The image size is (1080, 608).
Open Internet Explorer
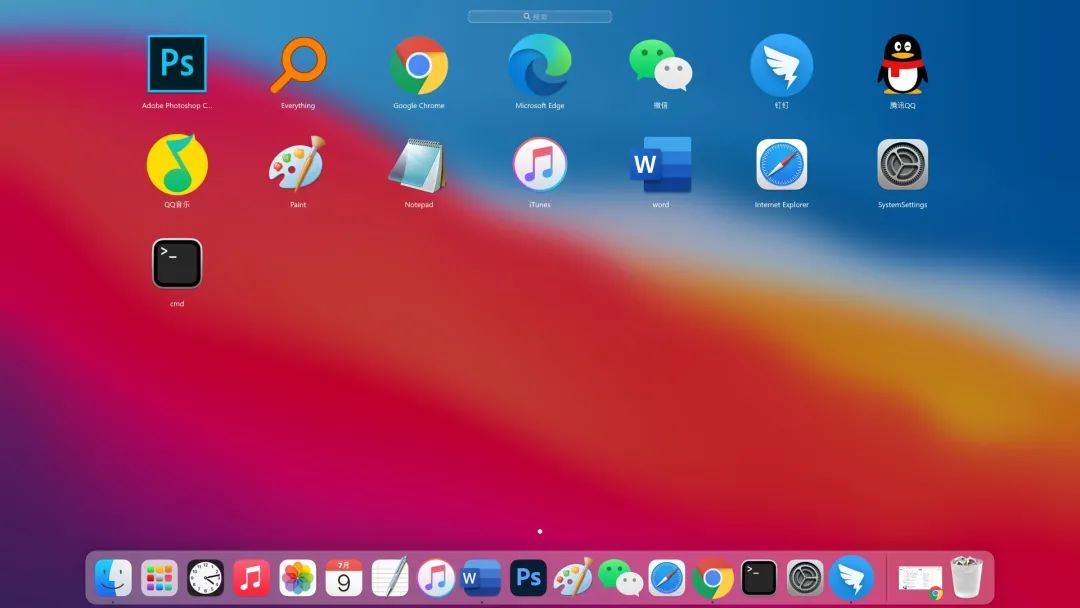coord(781,165)
